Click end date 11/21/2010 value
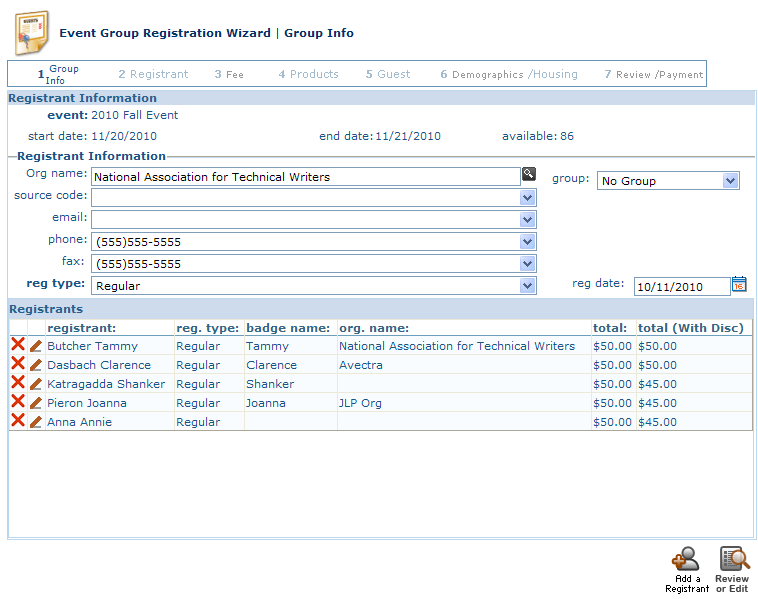Screen dimensions: 758x599 click(408, 136)
